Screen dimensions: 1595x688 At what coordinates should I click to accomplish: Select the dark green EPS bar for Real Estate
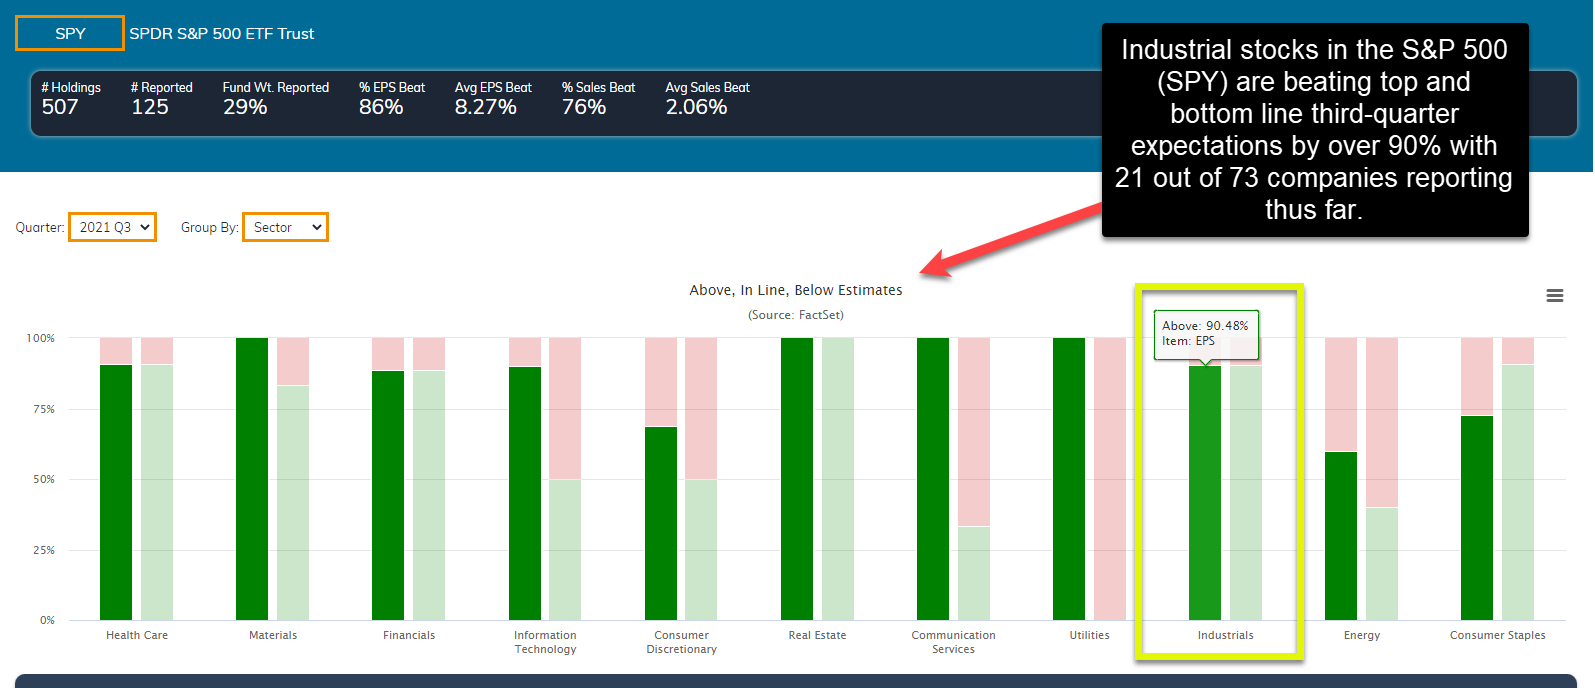797,479
